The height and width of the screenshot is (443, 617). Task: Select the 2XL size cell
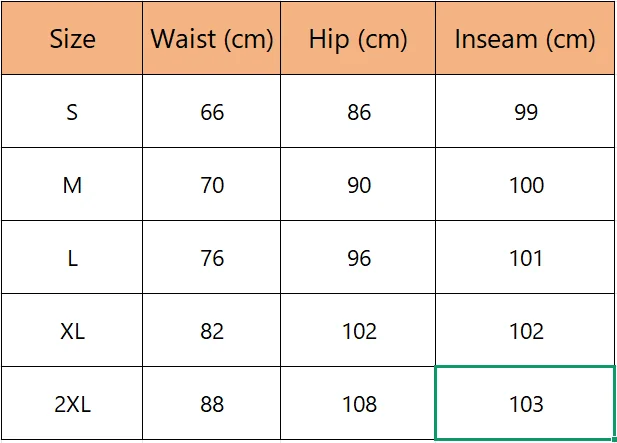point(72,404)
